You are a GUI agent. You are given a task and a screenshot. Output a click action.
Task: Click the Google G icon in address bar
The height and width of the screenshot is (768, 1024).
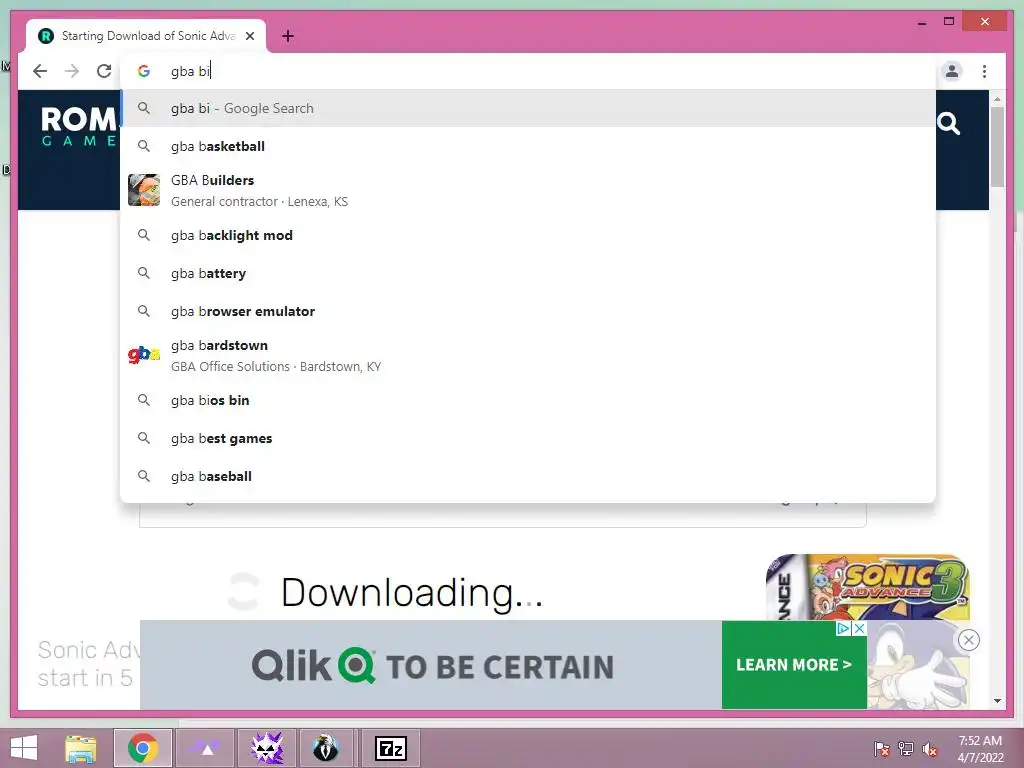(144, 71)
